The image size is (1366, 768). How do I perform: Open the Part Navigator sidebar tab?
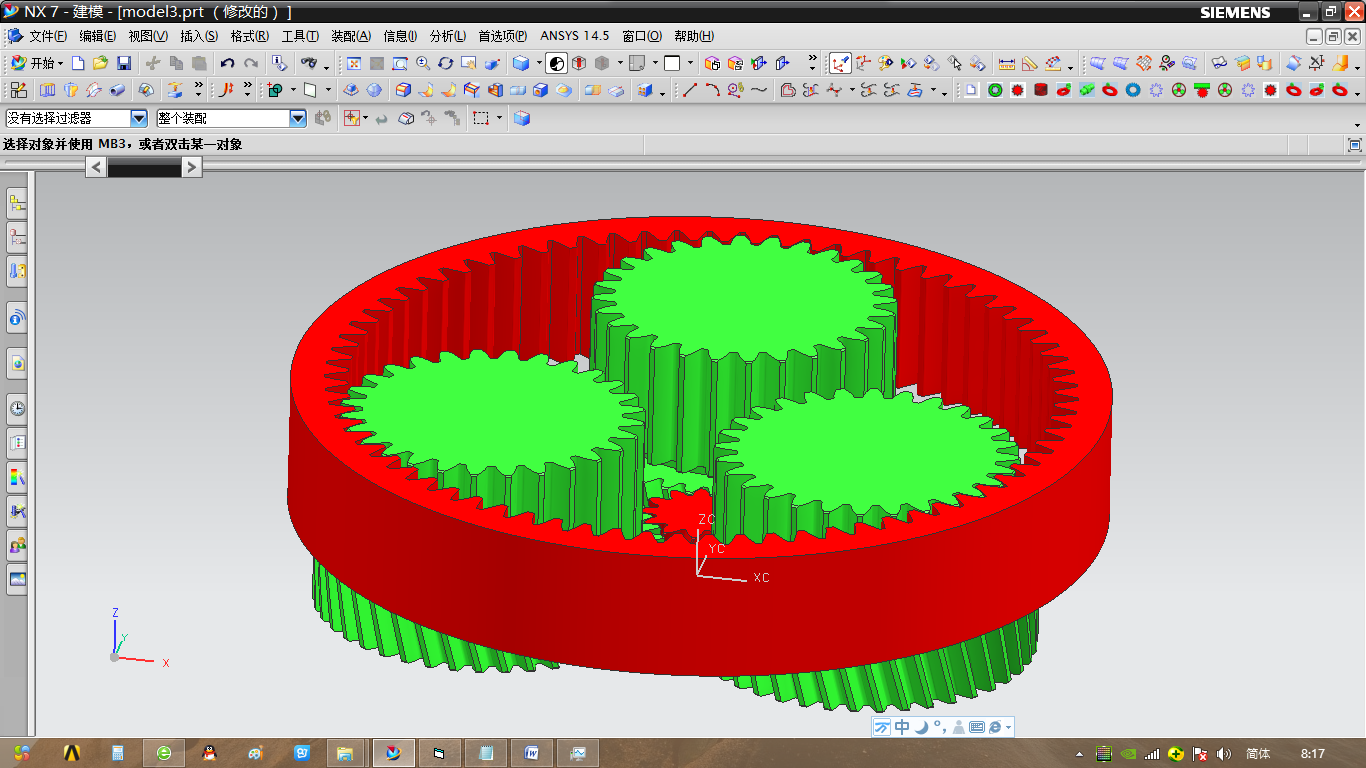pyautogui.click(x=17, y=238)
